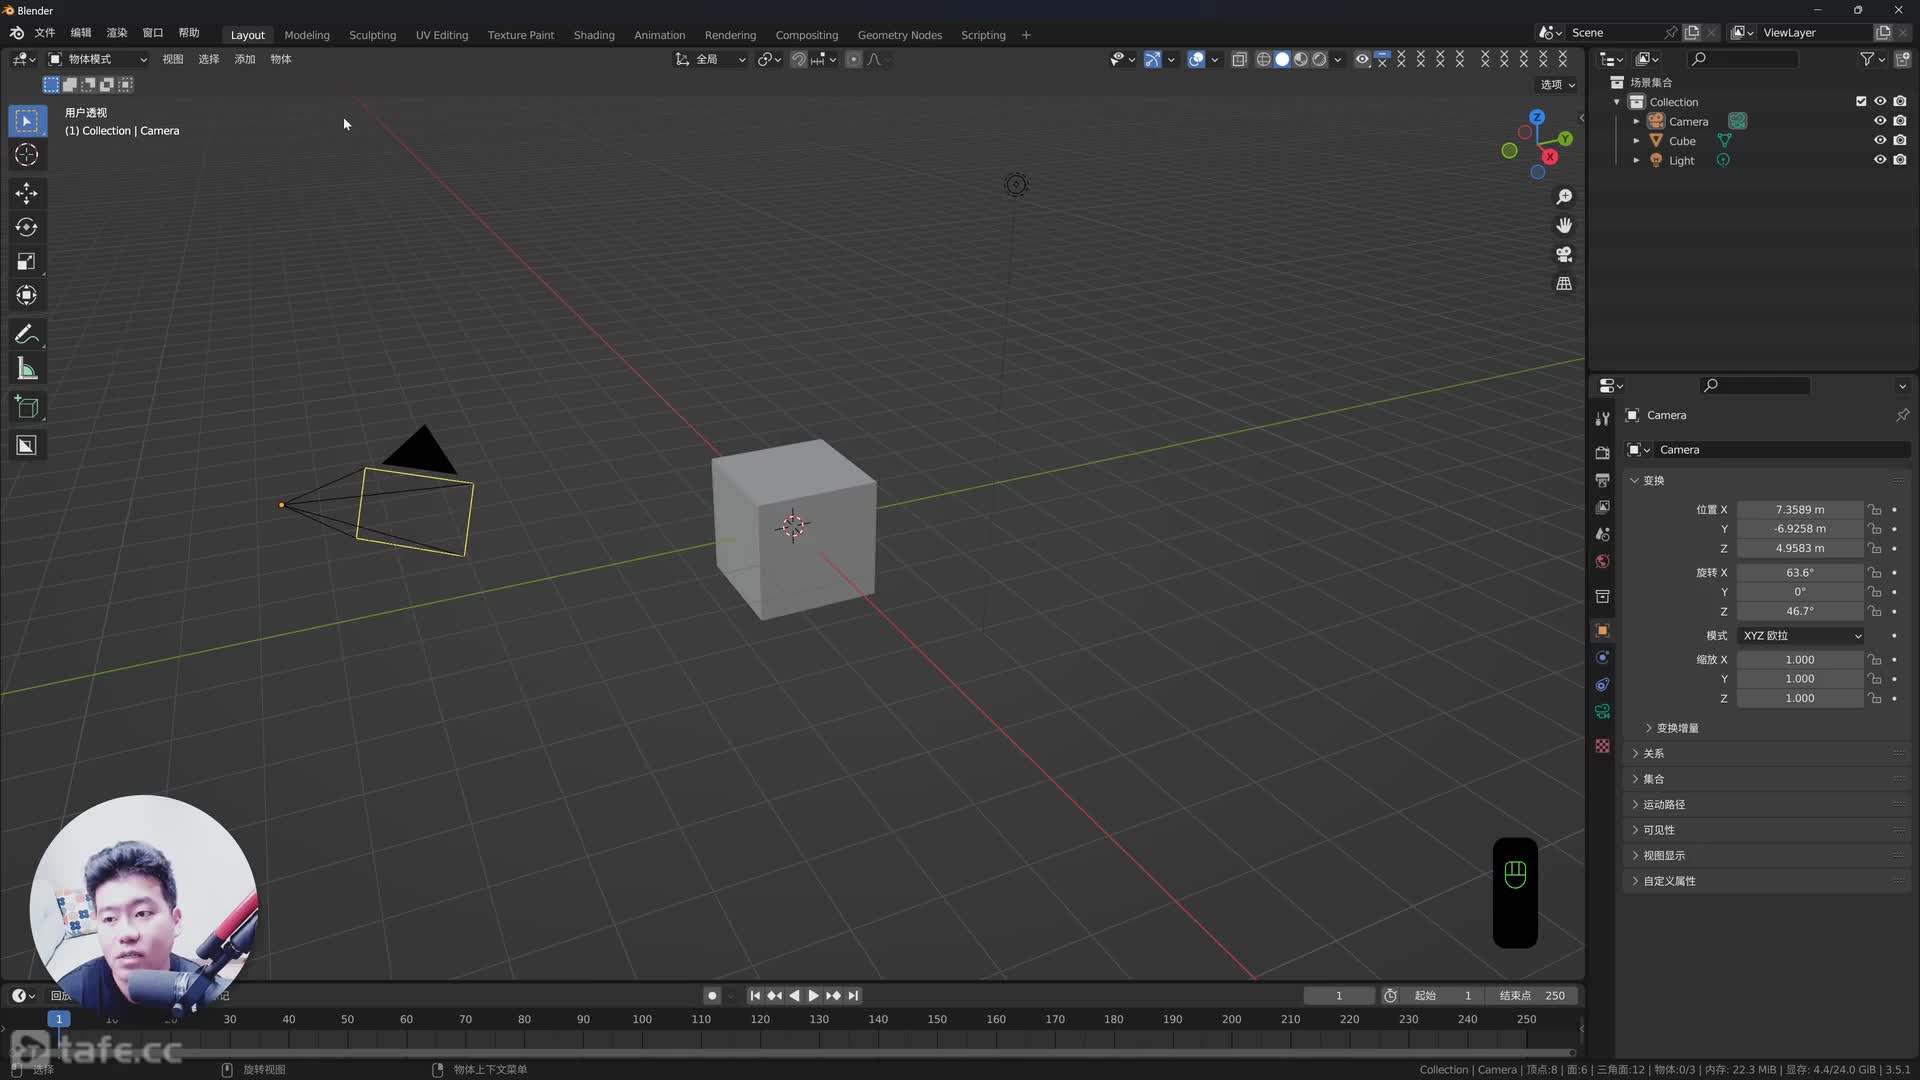
Task: Toggle camera view in viewport gizmo
Action: [x=1564, y=254]
